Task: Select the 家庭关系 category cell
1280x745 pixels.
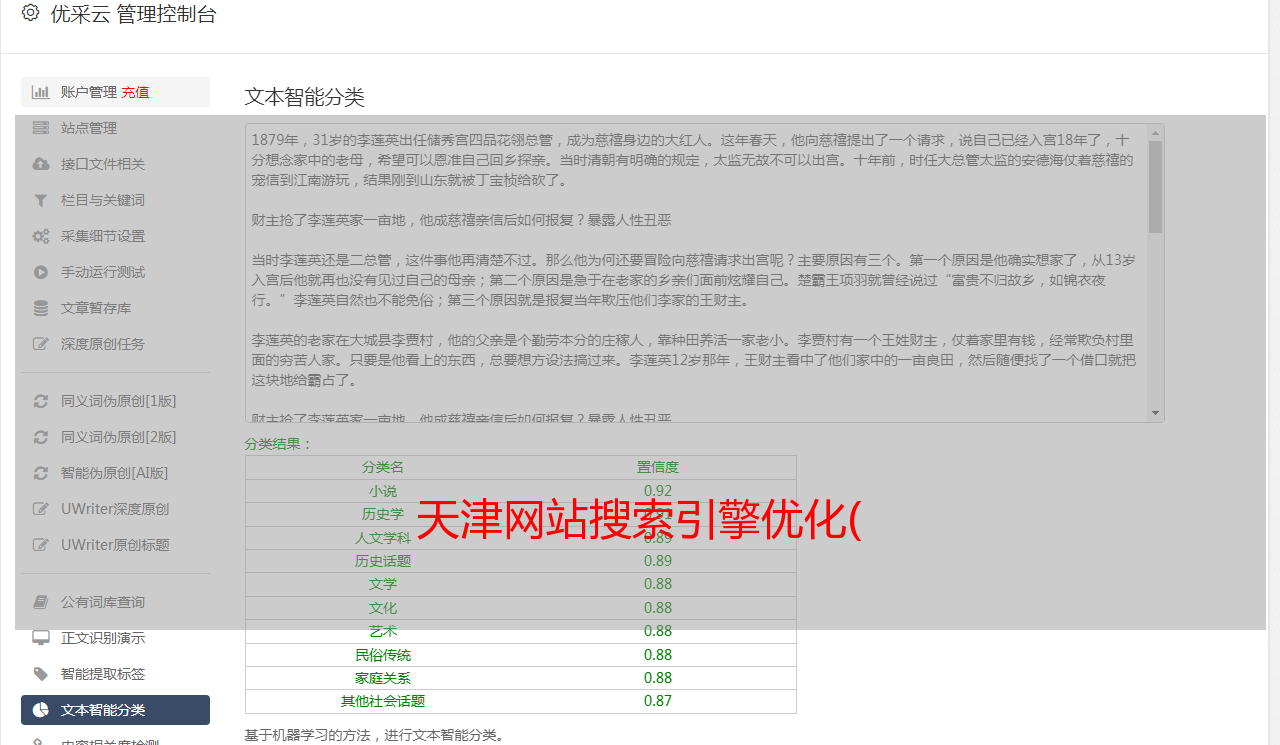Action: [x=383, y=678]
